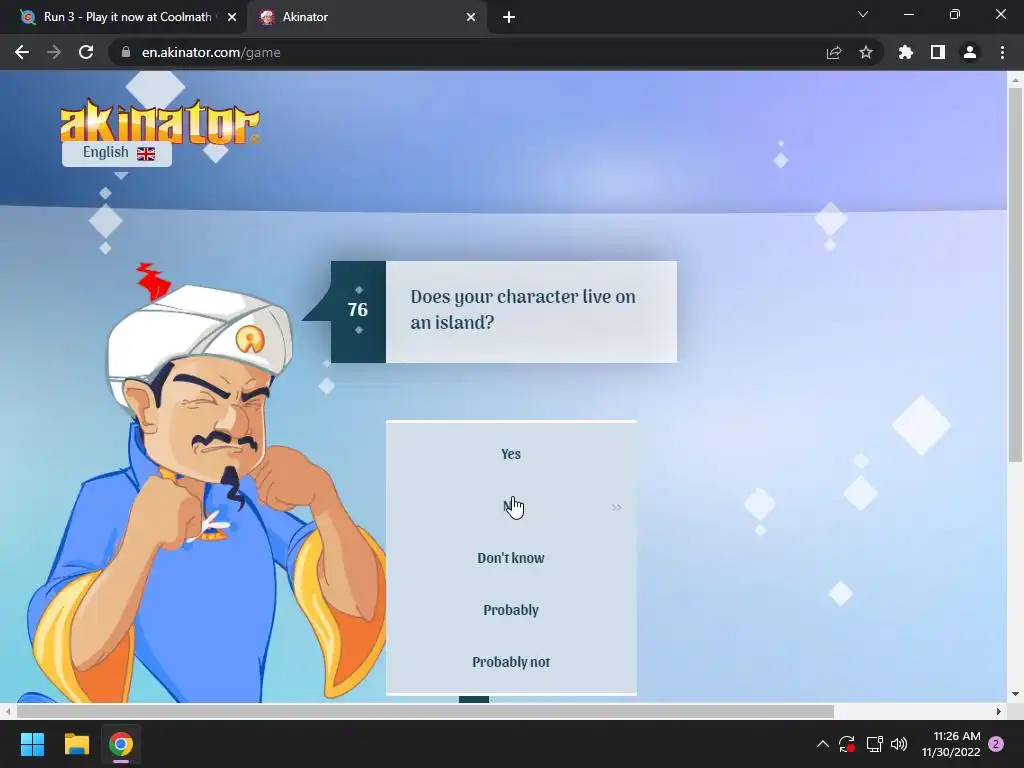Click the Akinator logo
Image resolution: width=1024 pixels, height=768 pixels.
159,121
